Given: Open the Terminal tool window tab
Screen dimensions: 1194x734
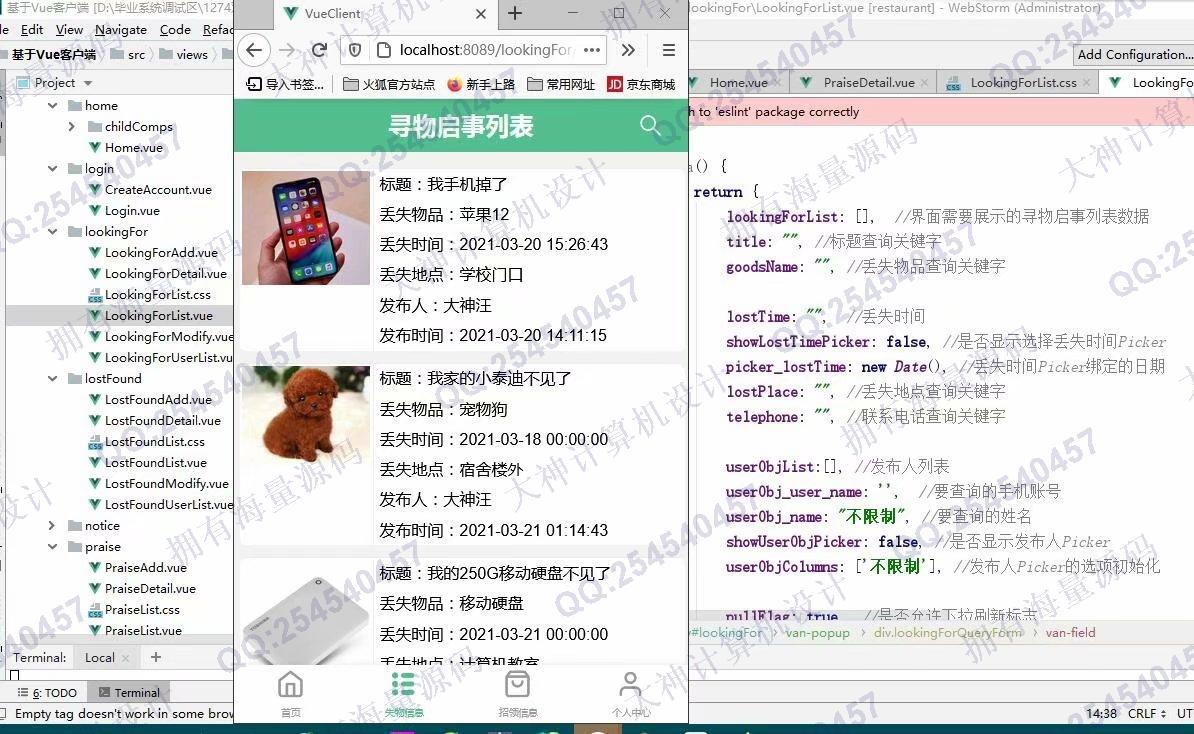Looking at the screenshot, I should coord(129,693).
